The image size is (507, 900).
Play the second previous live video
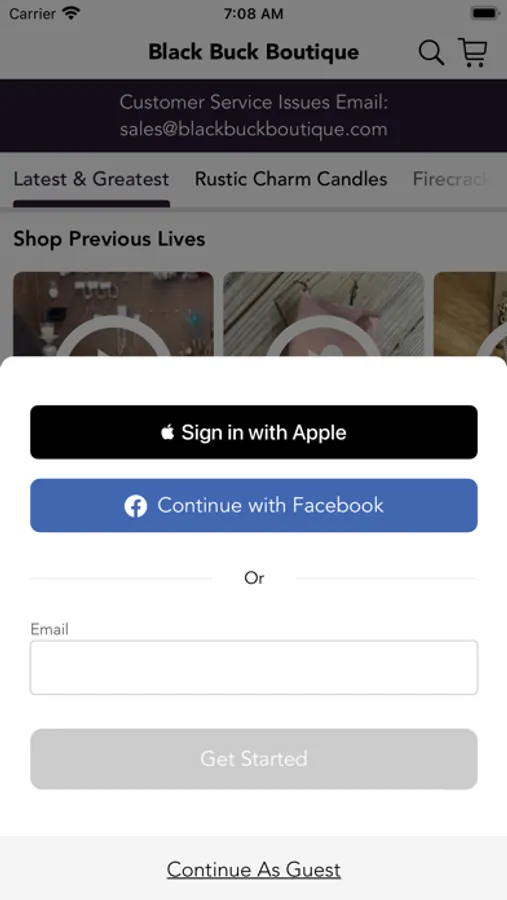[323, 315]
